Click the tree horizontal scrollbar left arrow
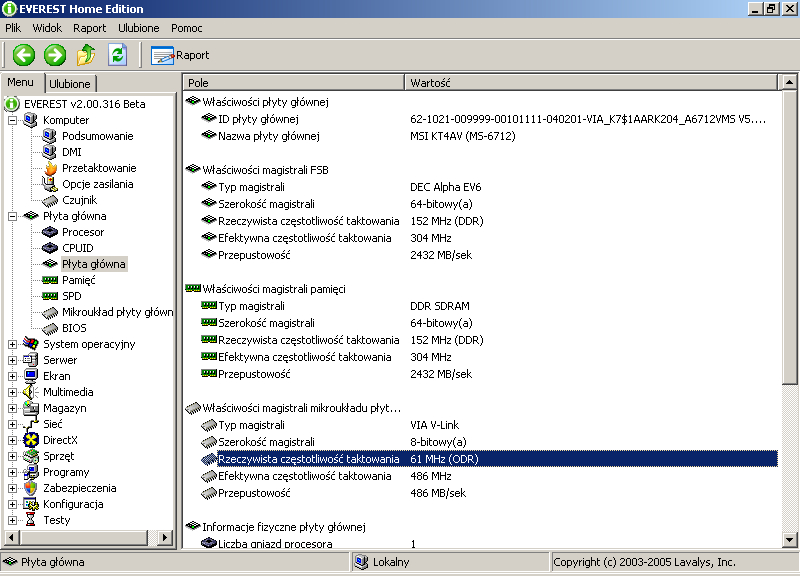 (x=12, y=537)
